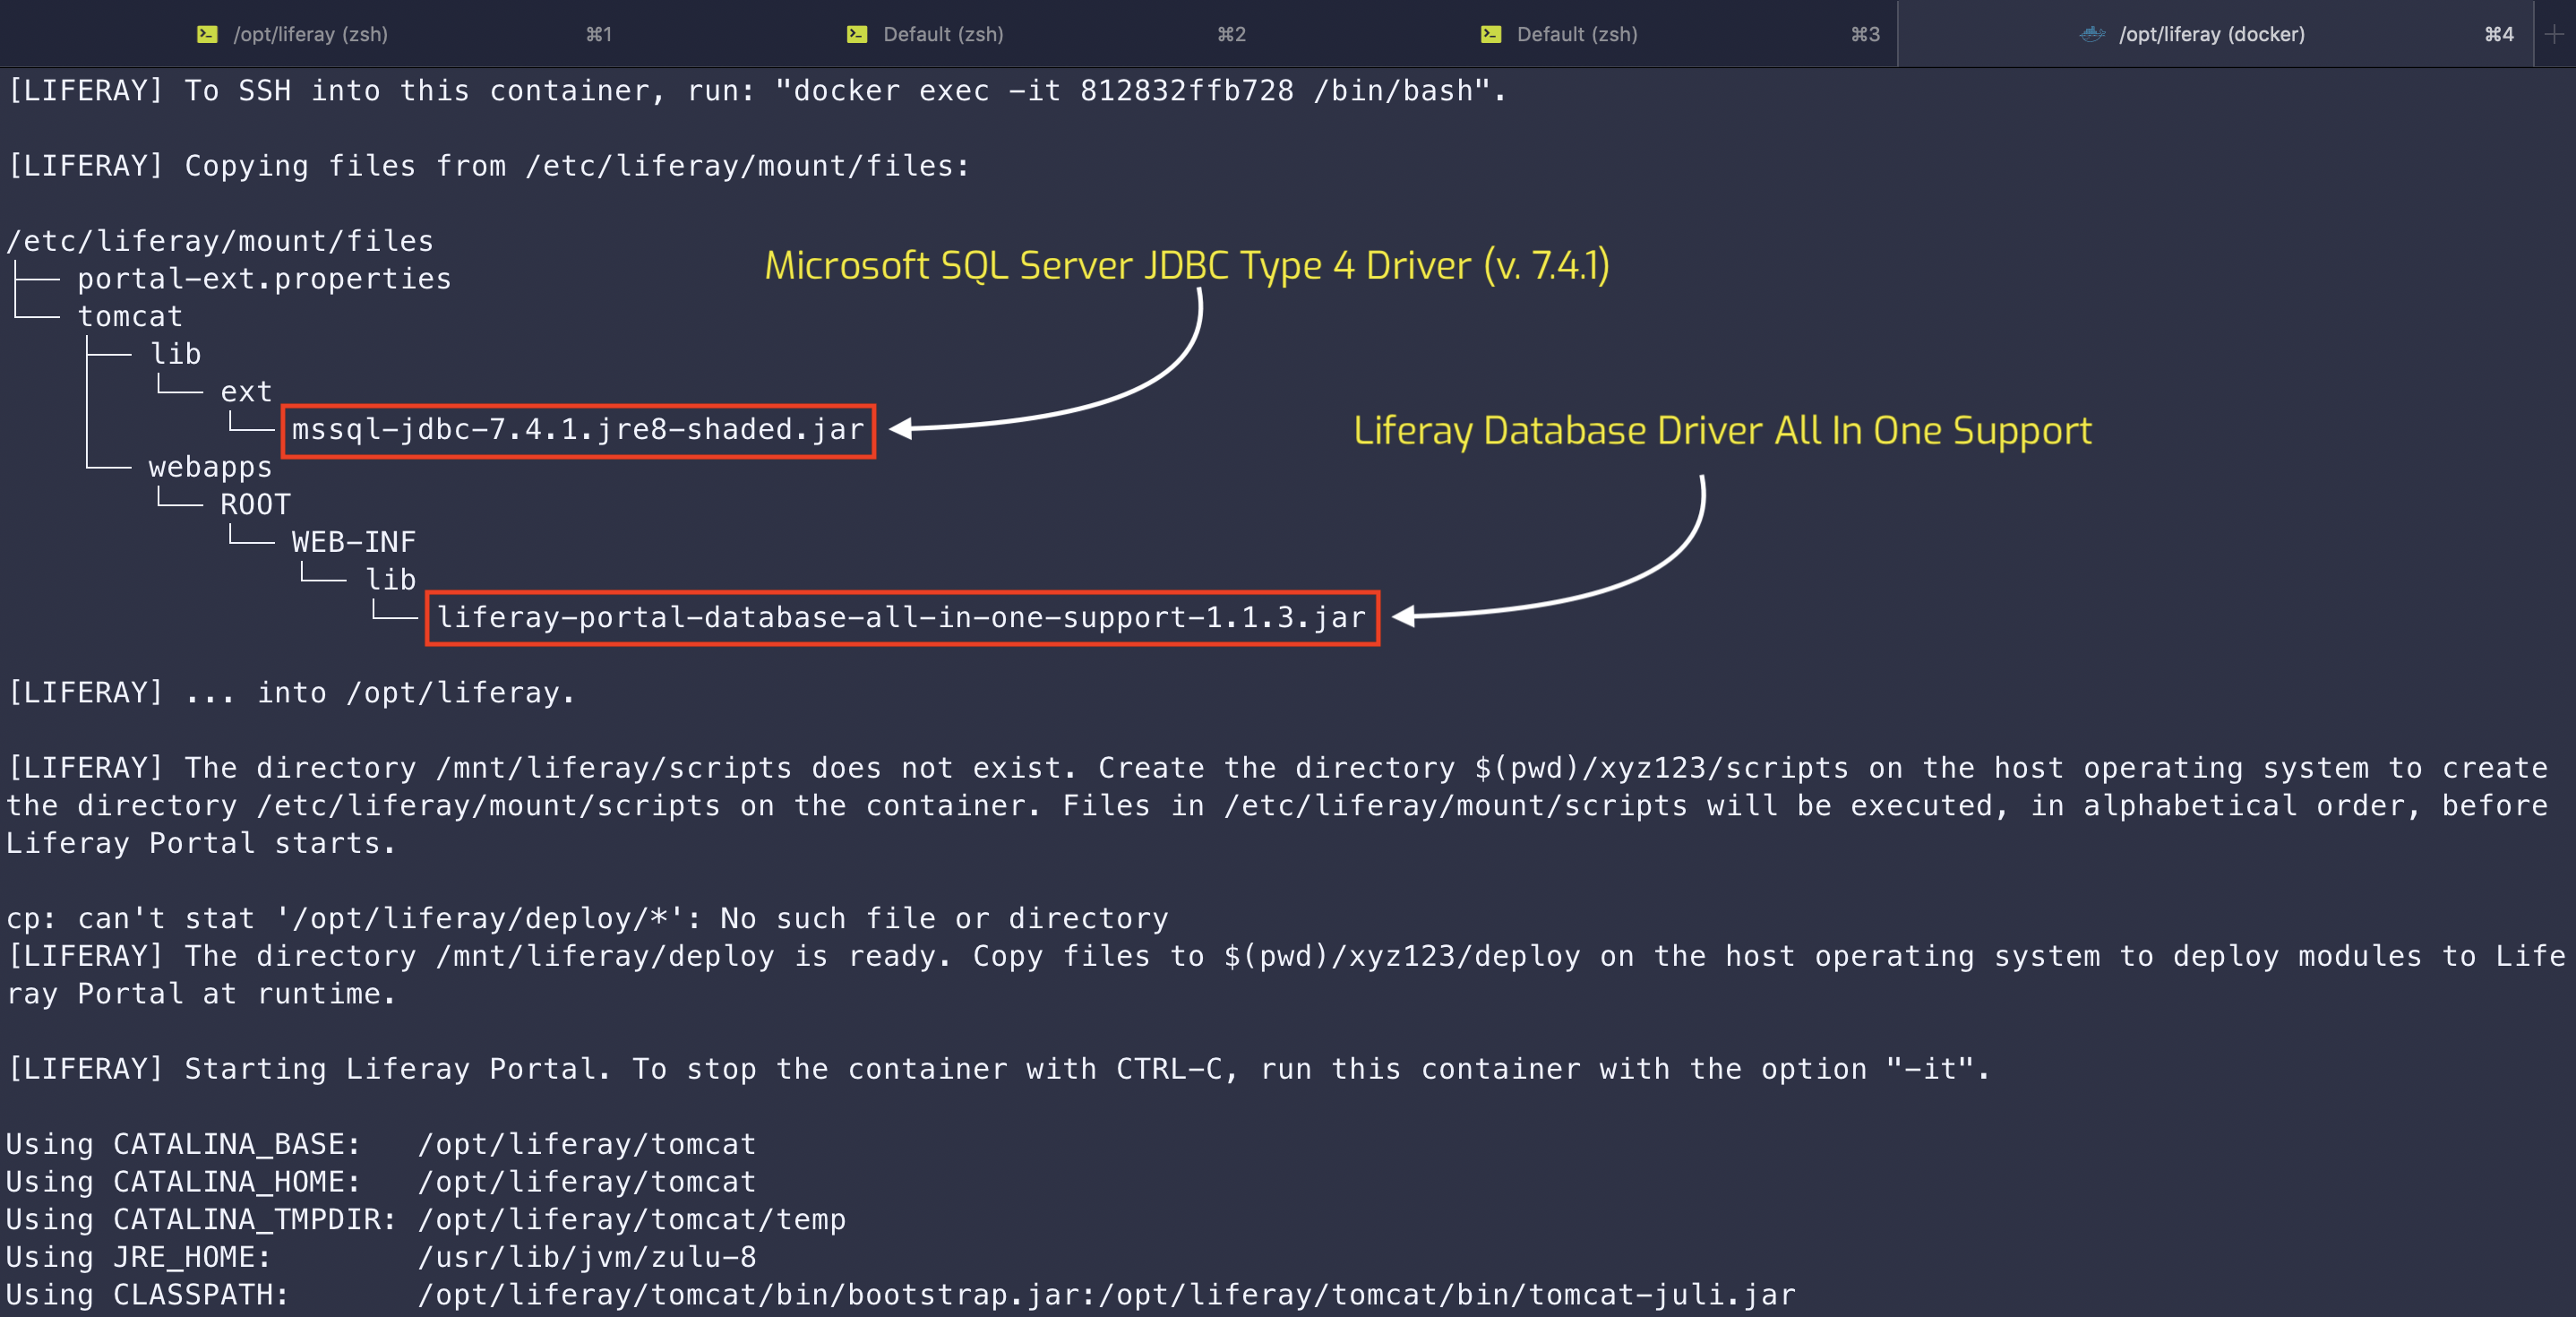Click the tomcat folder entry in the tree
2576x1317 pixels.
[131, 317]
